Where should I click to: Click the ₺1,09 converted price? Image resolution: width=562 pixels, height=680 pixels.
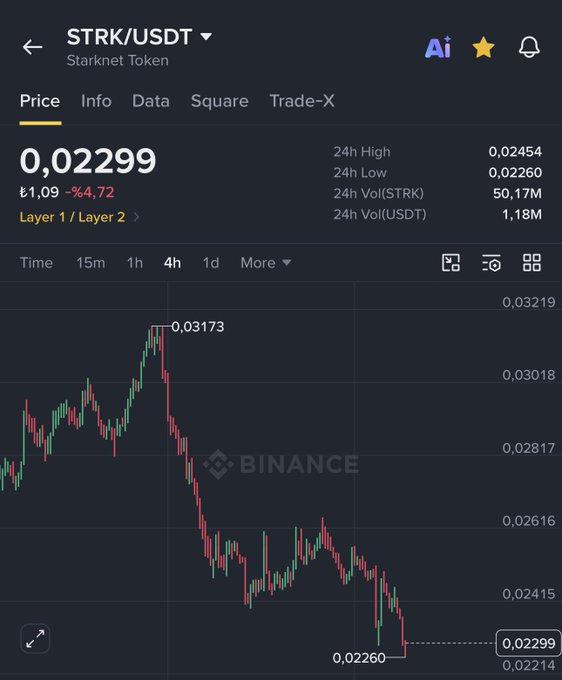pyautogui.click(x=39, y=192)
